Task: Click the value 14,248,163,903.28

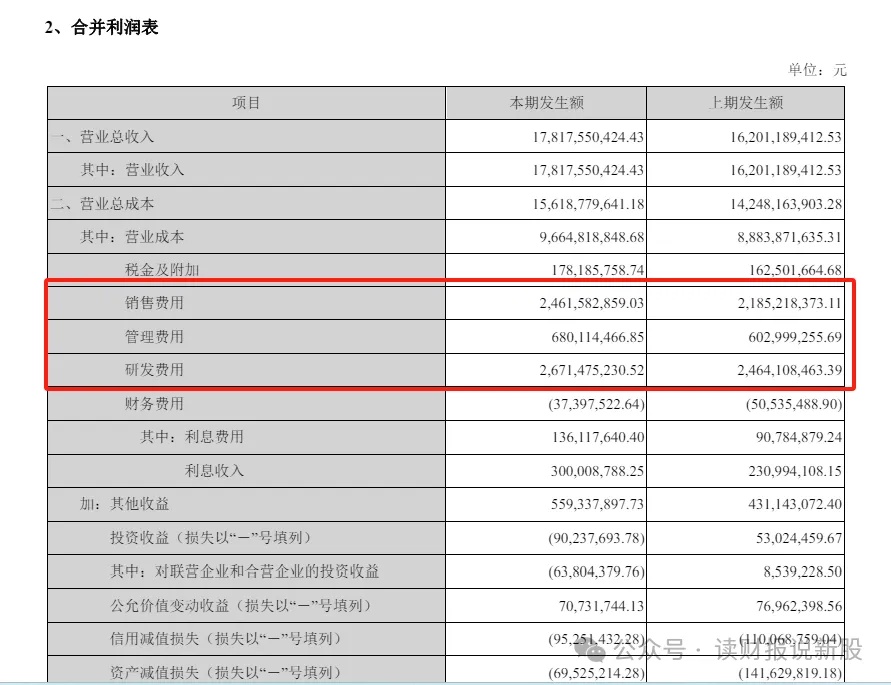Action: (786, 204)
